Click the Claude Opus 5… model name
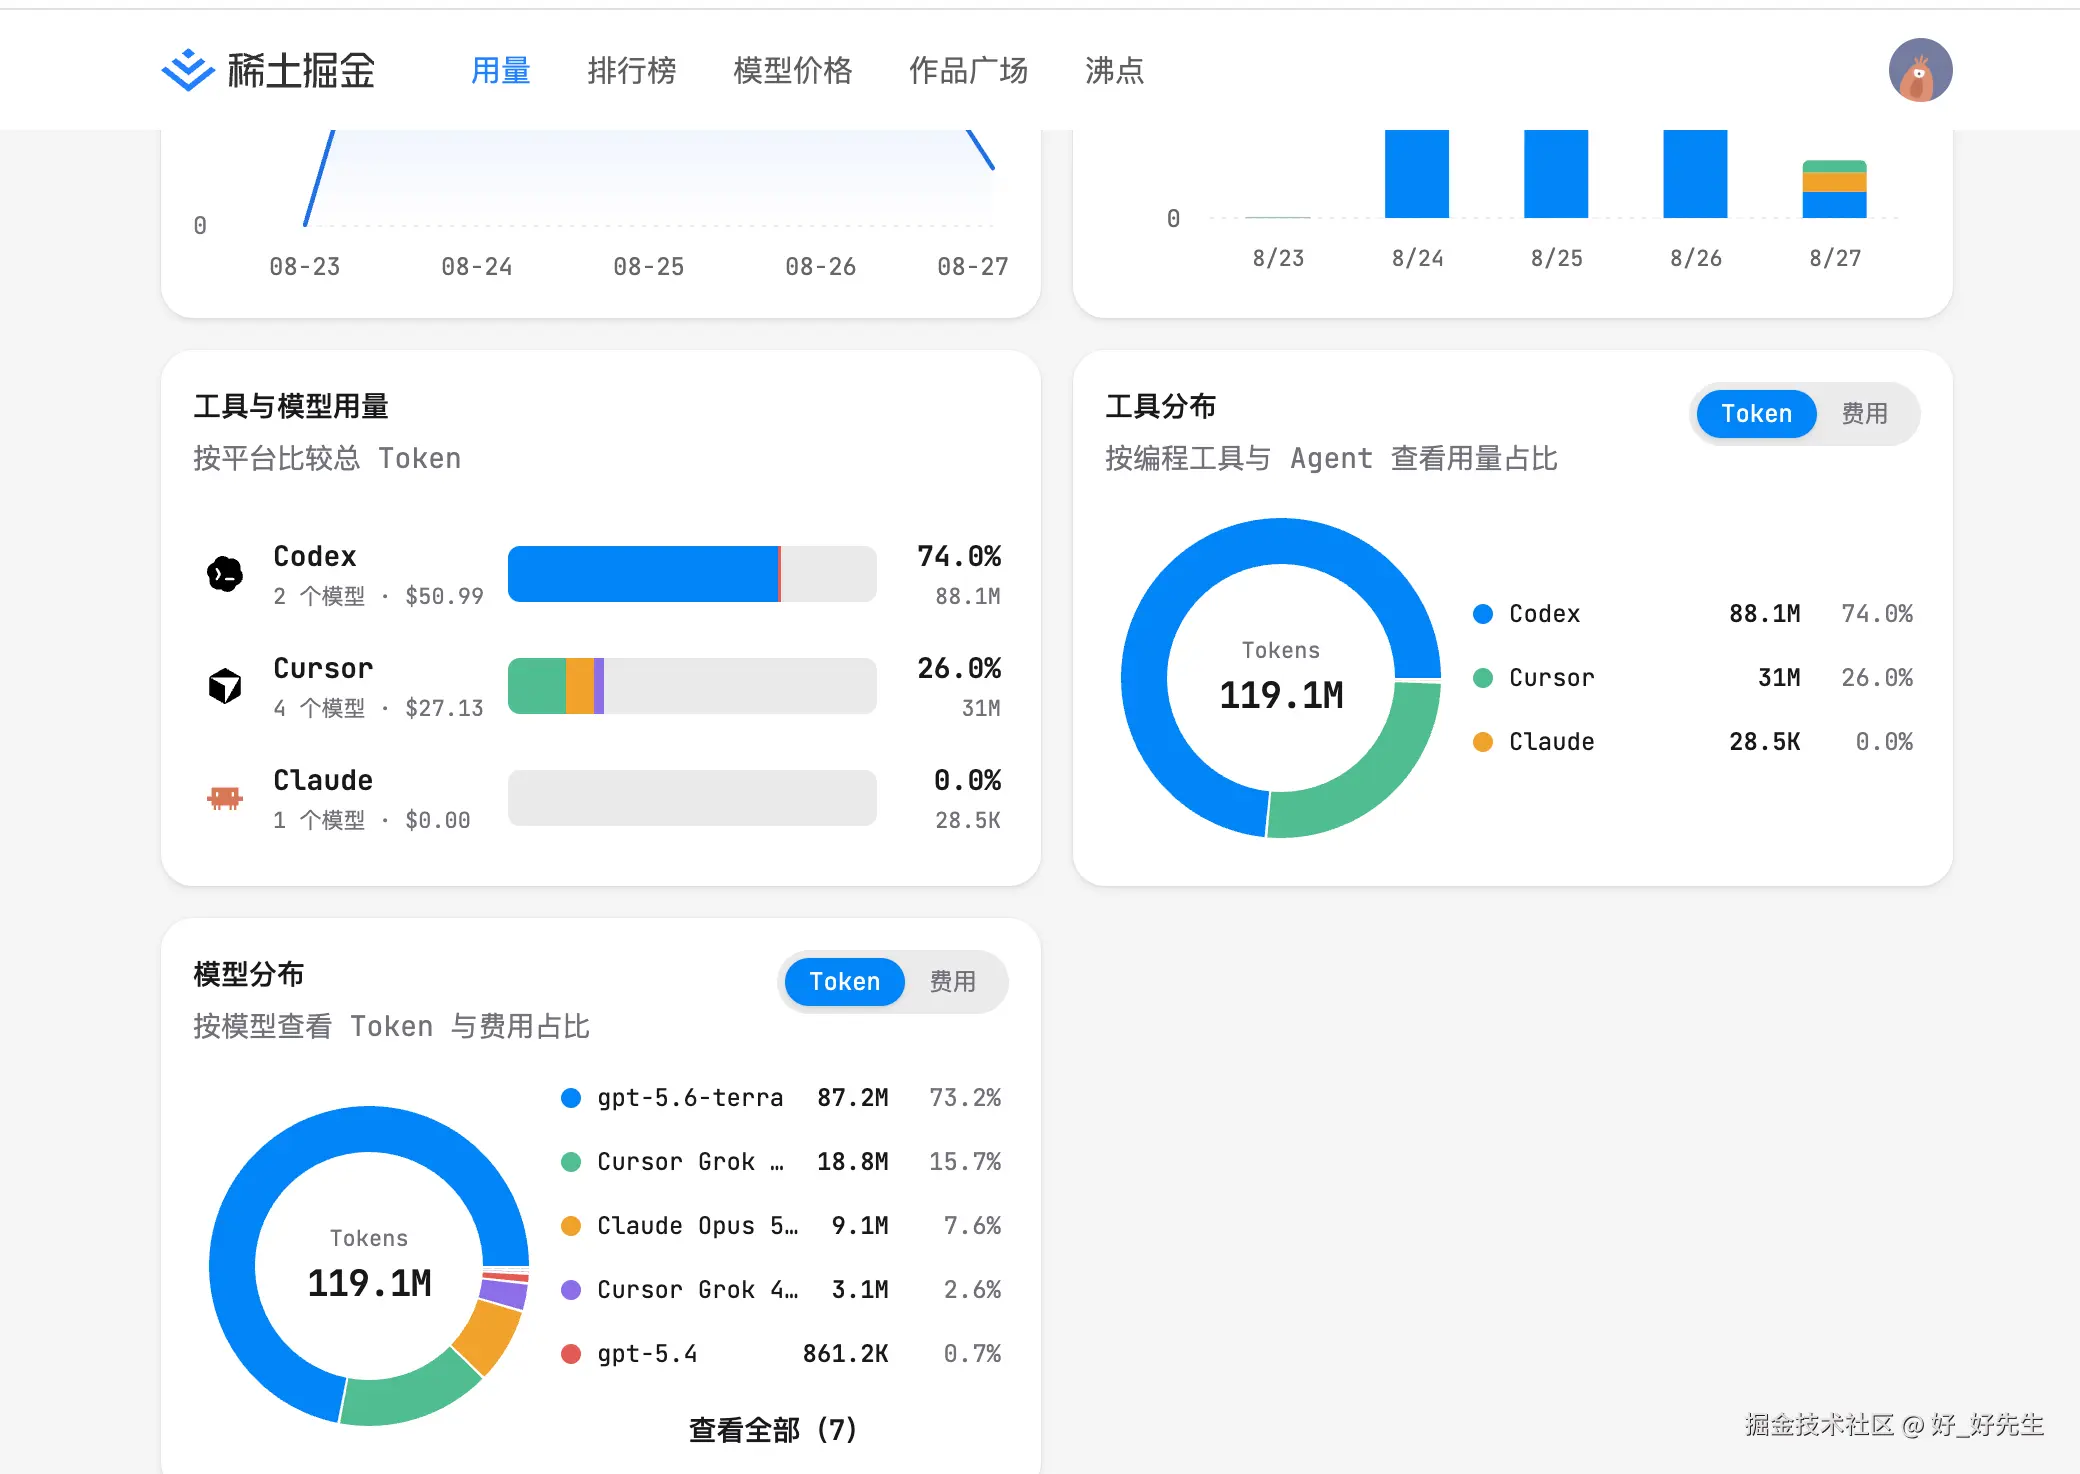Screen dimensions: 2080x1474 697,1226
